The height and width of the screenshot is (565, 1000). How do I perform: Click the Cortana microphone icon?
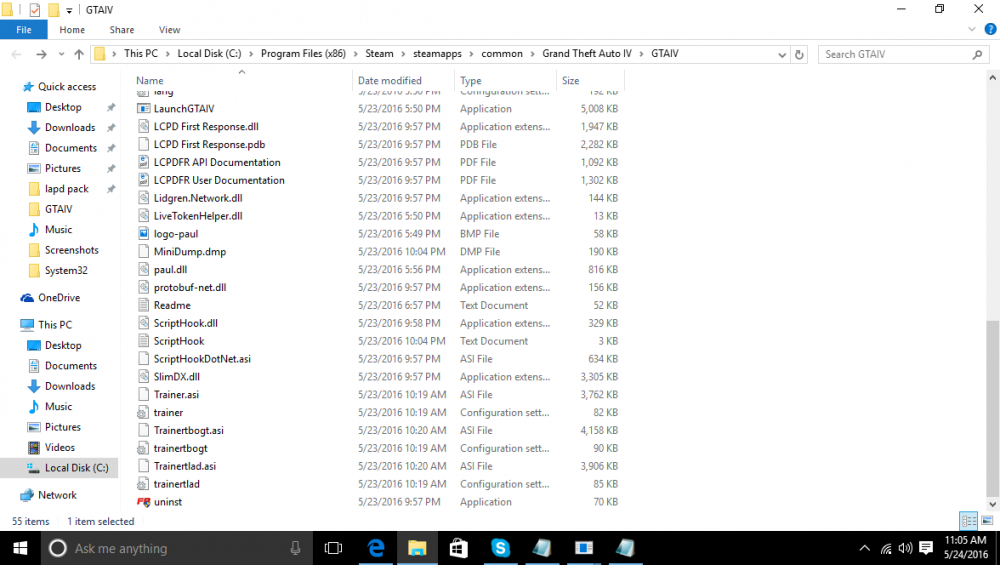[295, 548]
